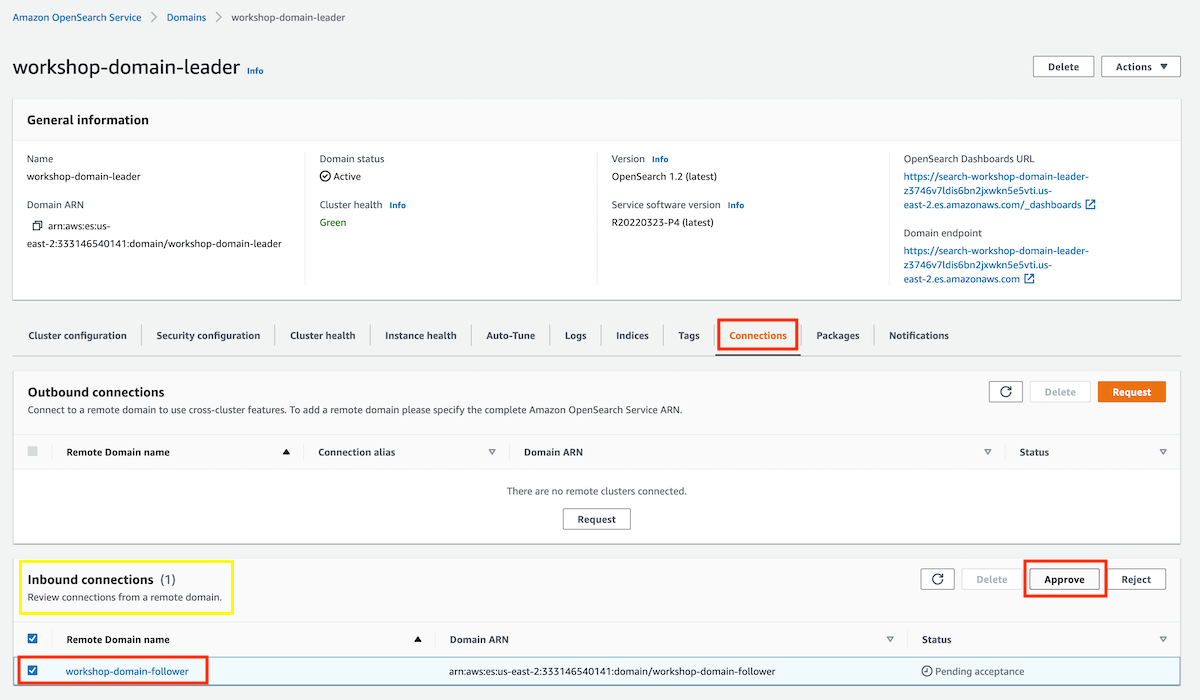Approve the inbound connection request

tap(1065, 579)
